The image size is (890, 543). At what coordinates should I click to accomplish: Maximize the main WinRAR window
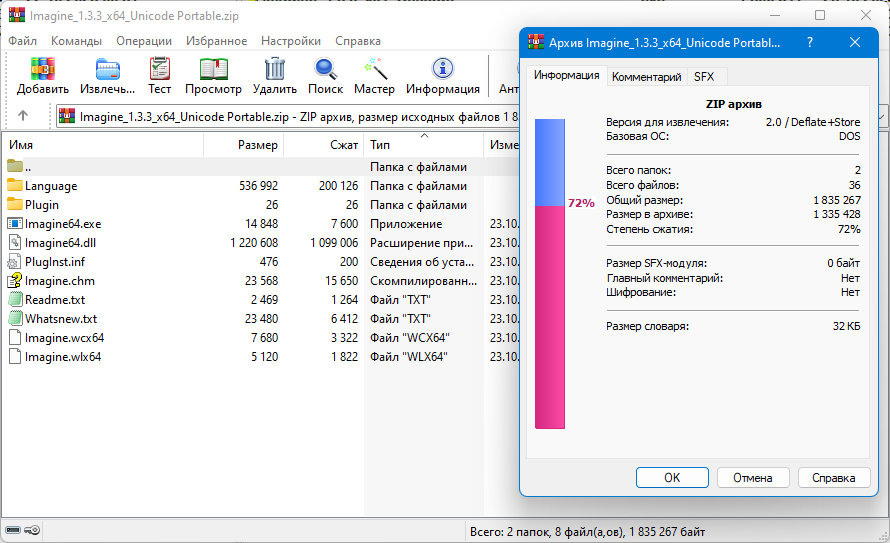click(820, 15)
